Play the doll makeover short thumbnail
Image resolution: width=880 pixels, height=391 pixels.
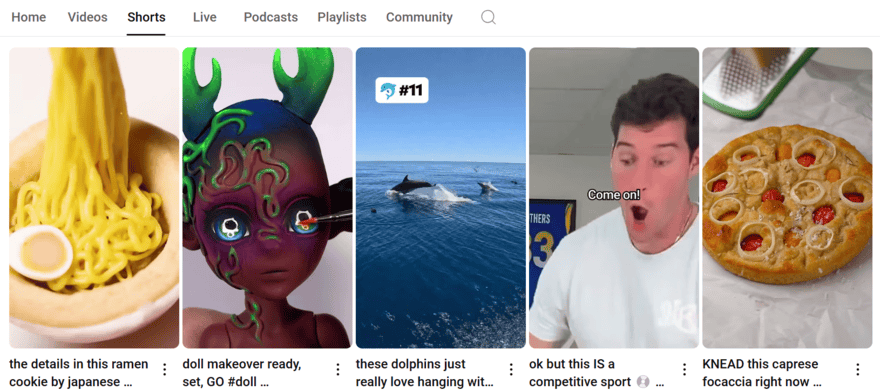[267, 197]
